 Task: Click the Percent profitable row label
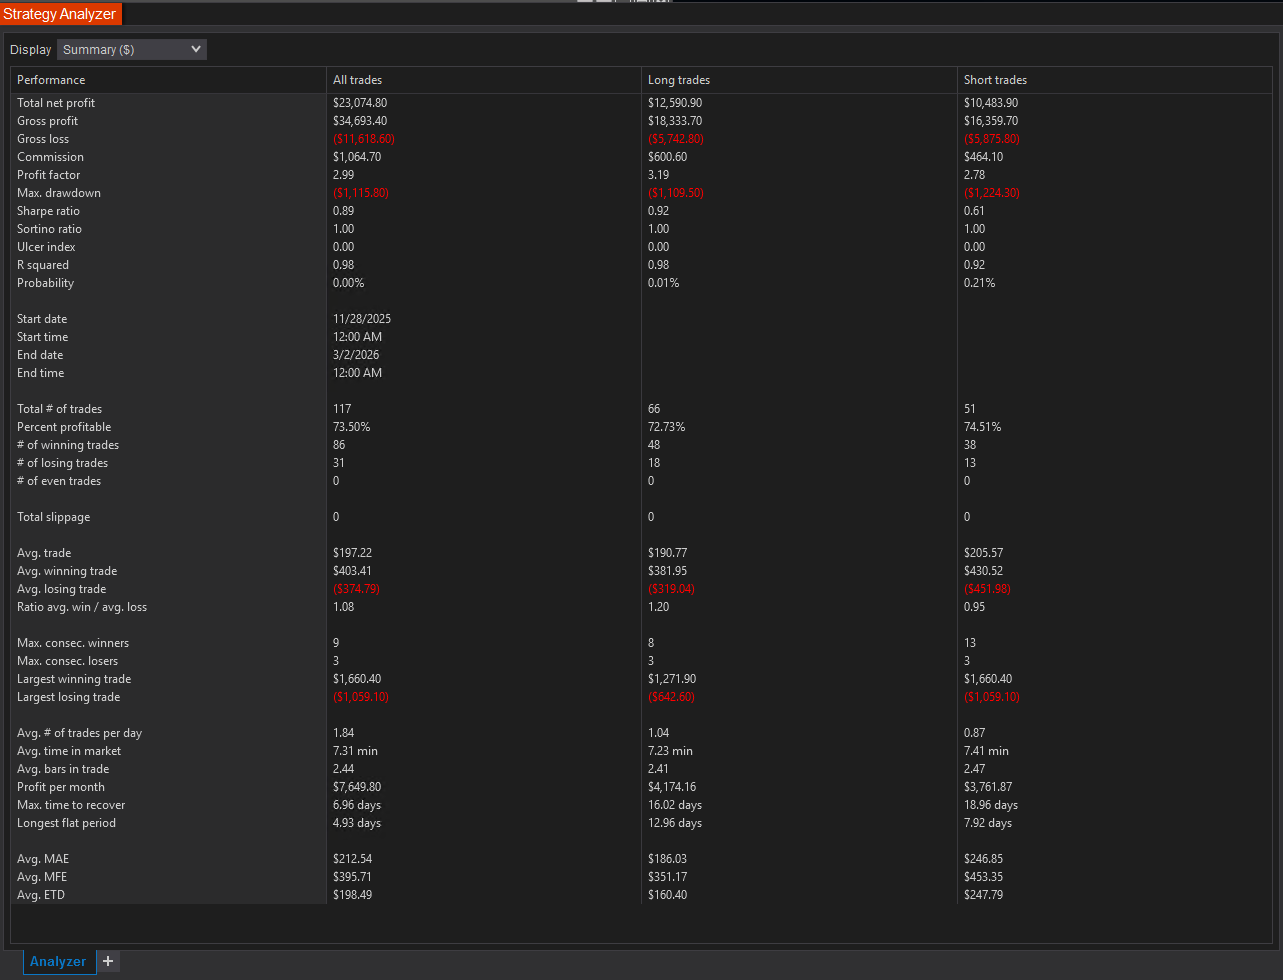[x=64, y=427]
